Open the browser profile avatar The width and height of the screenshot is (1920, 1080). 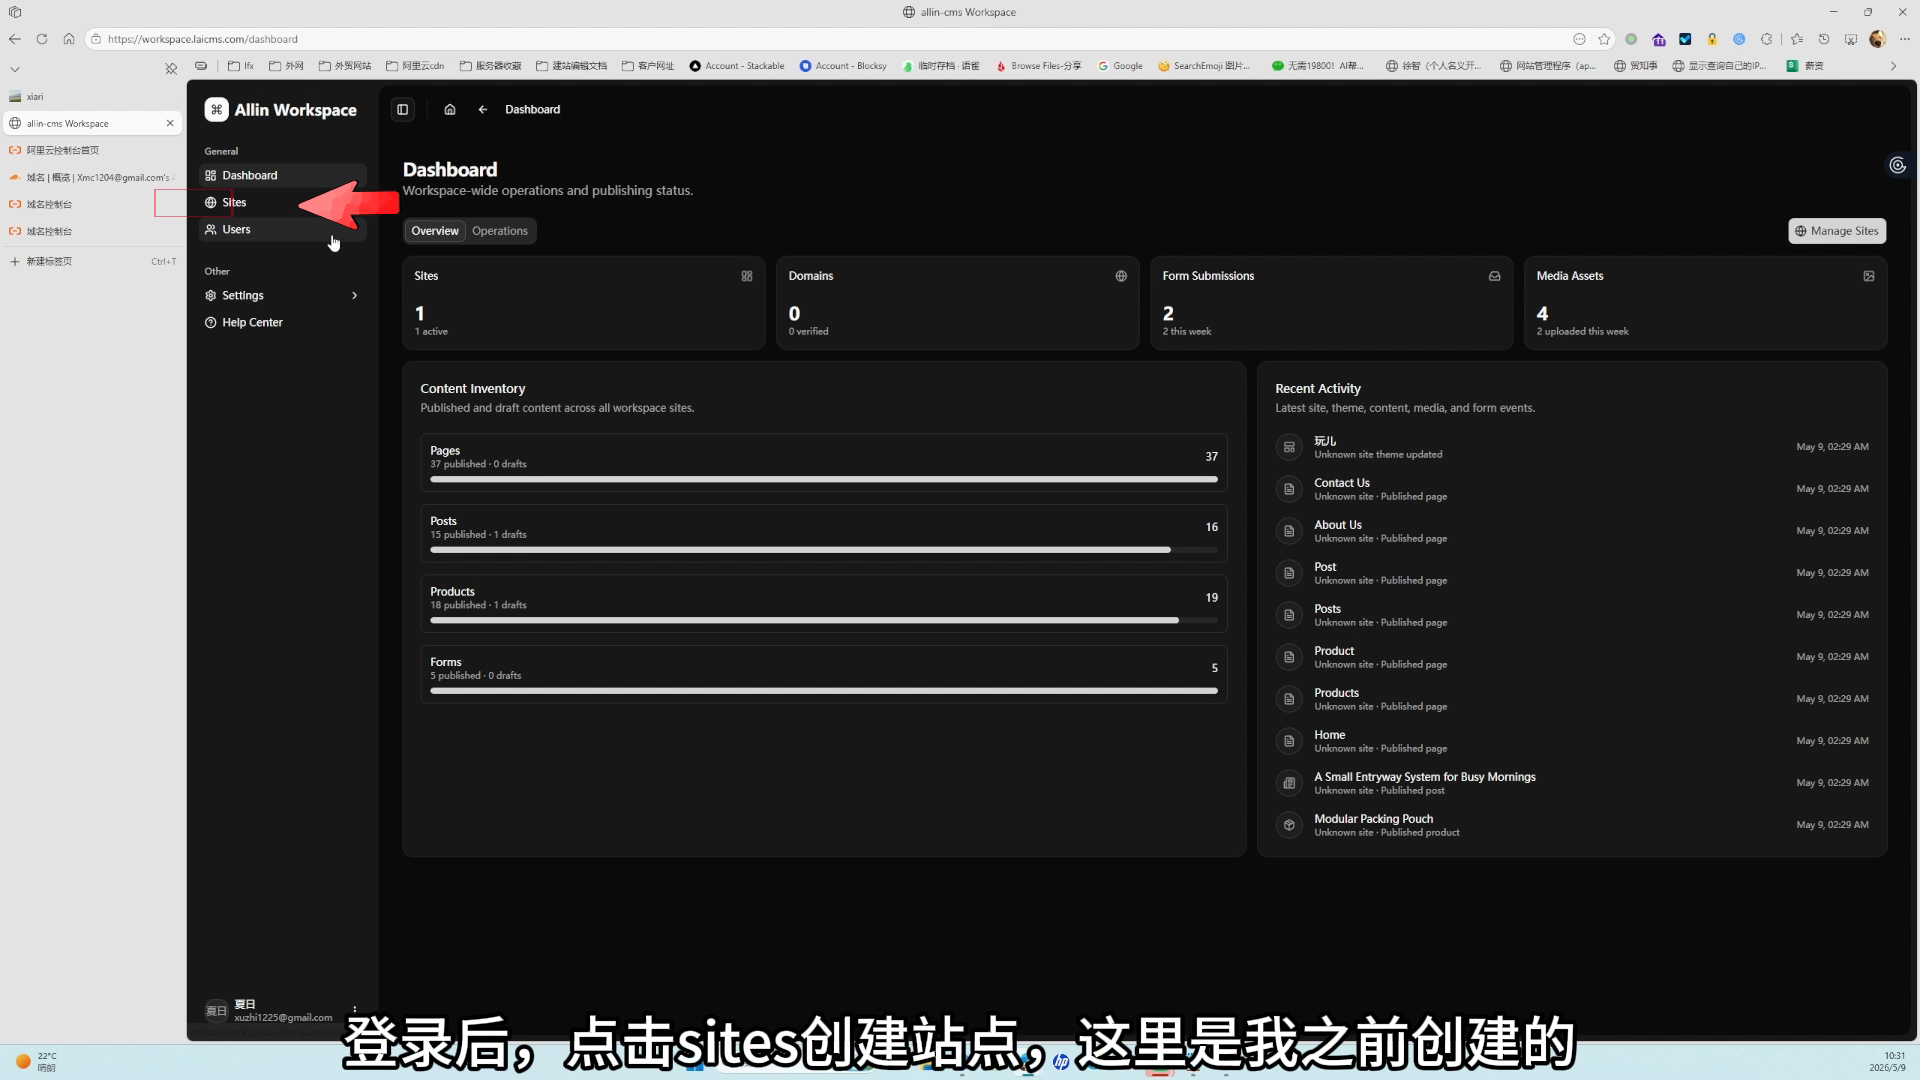click(1877, 39)
